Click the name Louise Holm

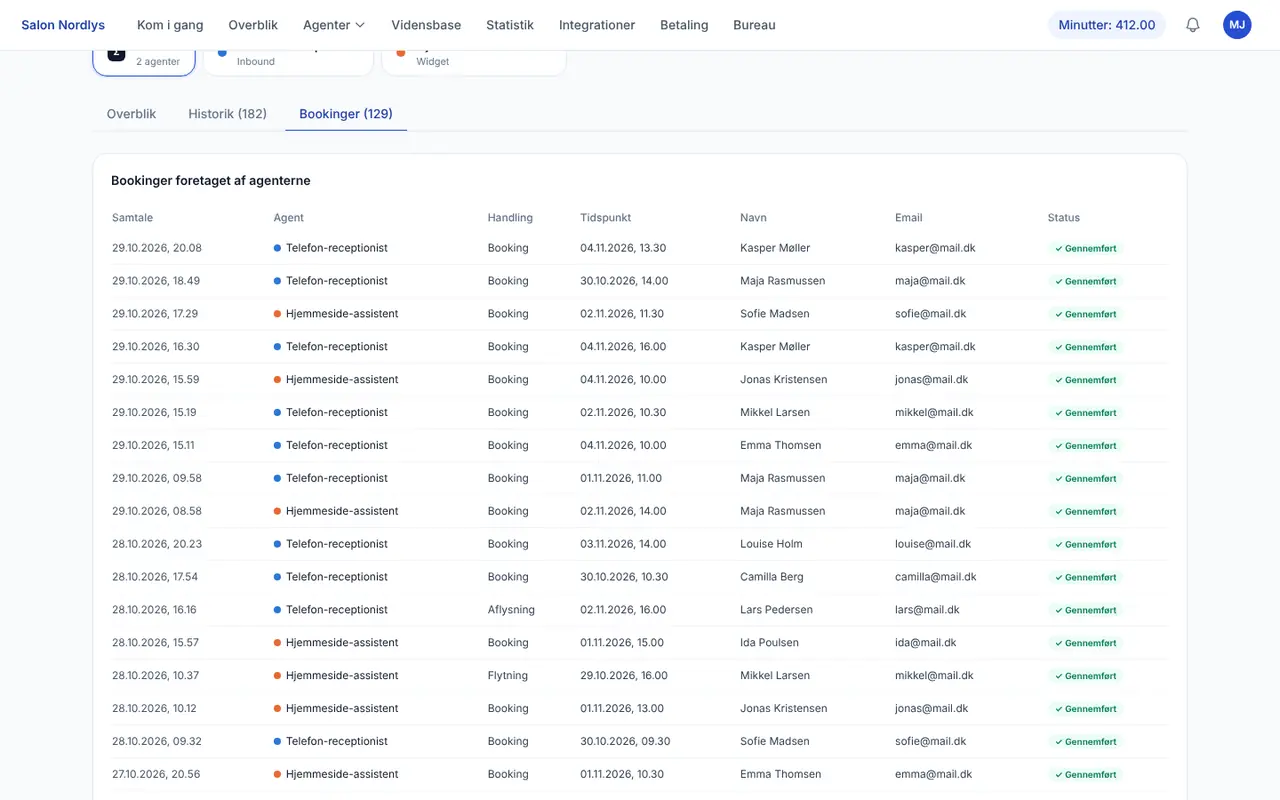pyautogui.click(x=771, y=545)
